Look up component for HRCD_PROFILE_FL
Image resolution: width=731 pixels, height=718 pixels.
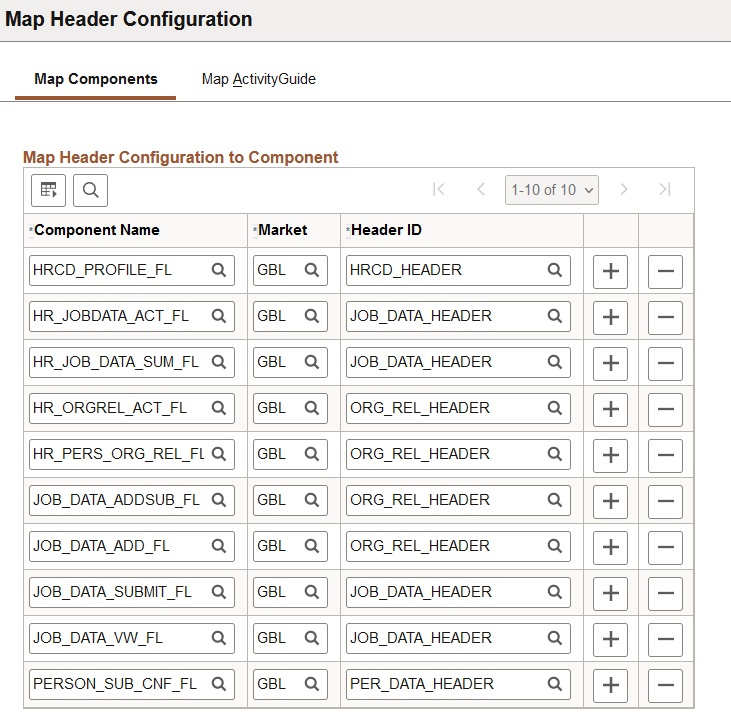click(219, 270)
